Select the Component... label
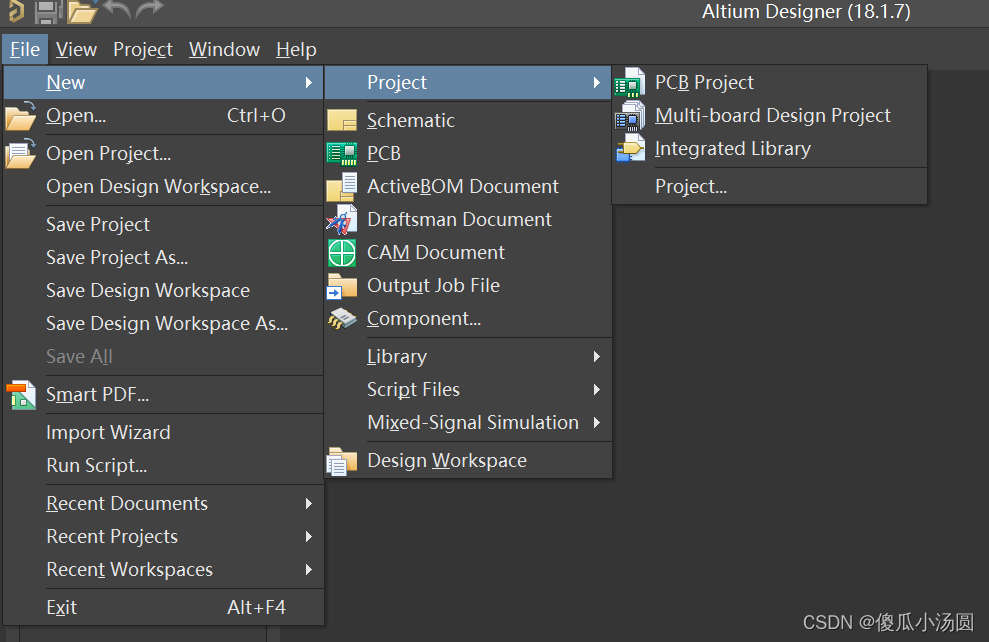The height and width of the screenshot is (642, 989). pos(424,319)
